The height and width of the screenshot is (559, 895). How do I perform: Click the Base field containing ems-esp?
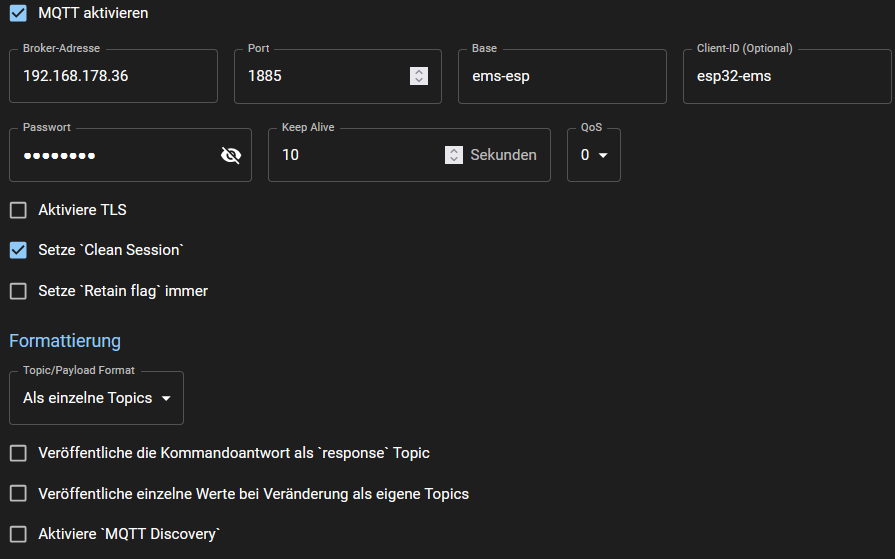pyautogui.click(x=562, y=76)
